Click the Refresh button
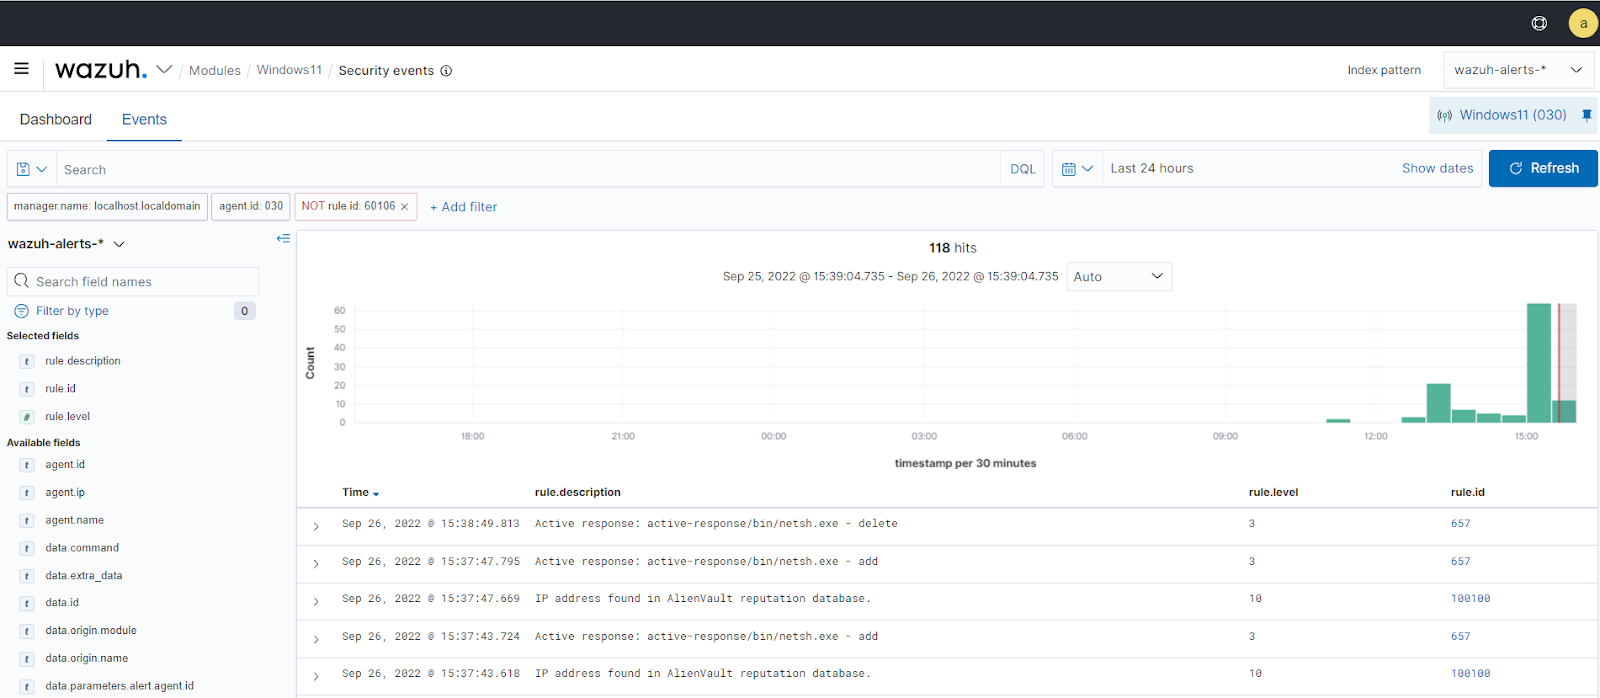 pyautogui.click(x=1543, y=168)
